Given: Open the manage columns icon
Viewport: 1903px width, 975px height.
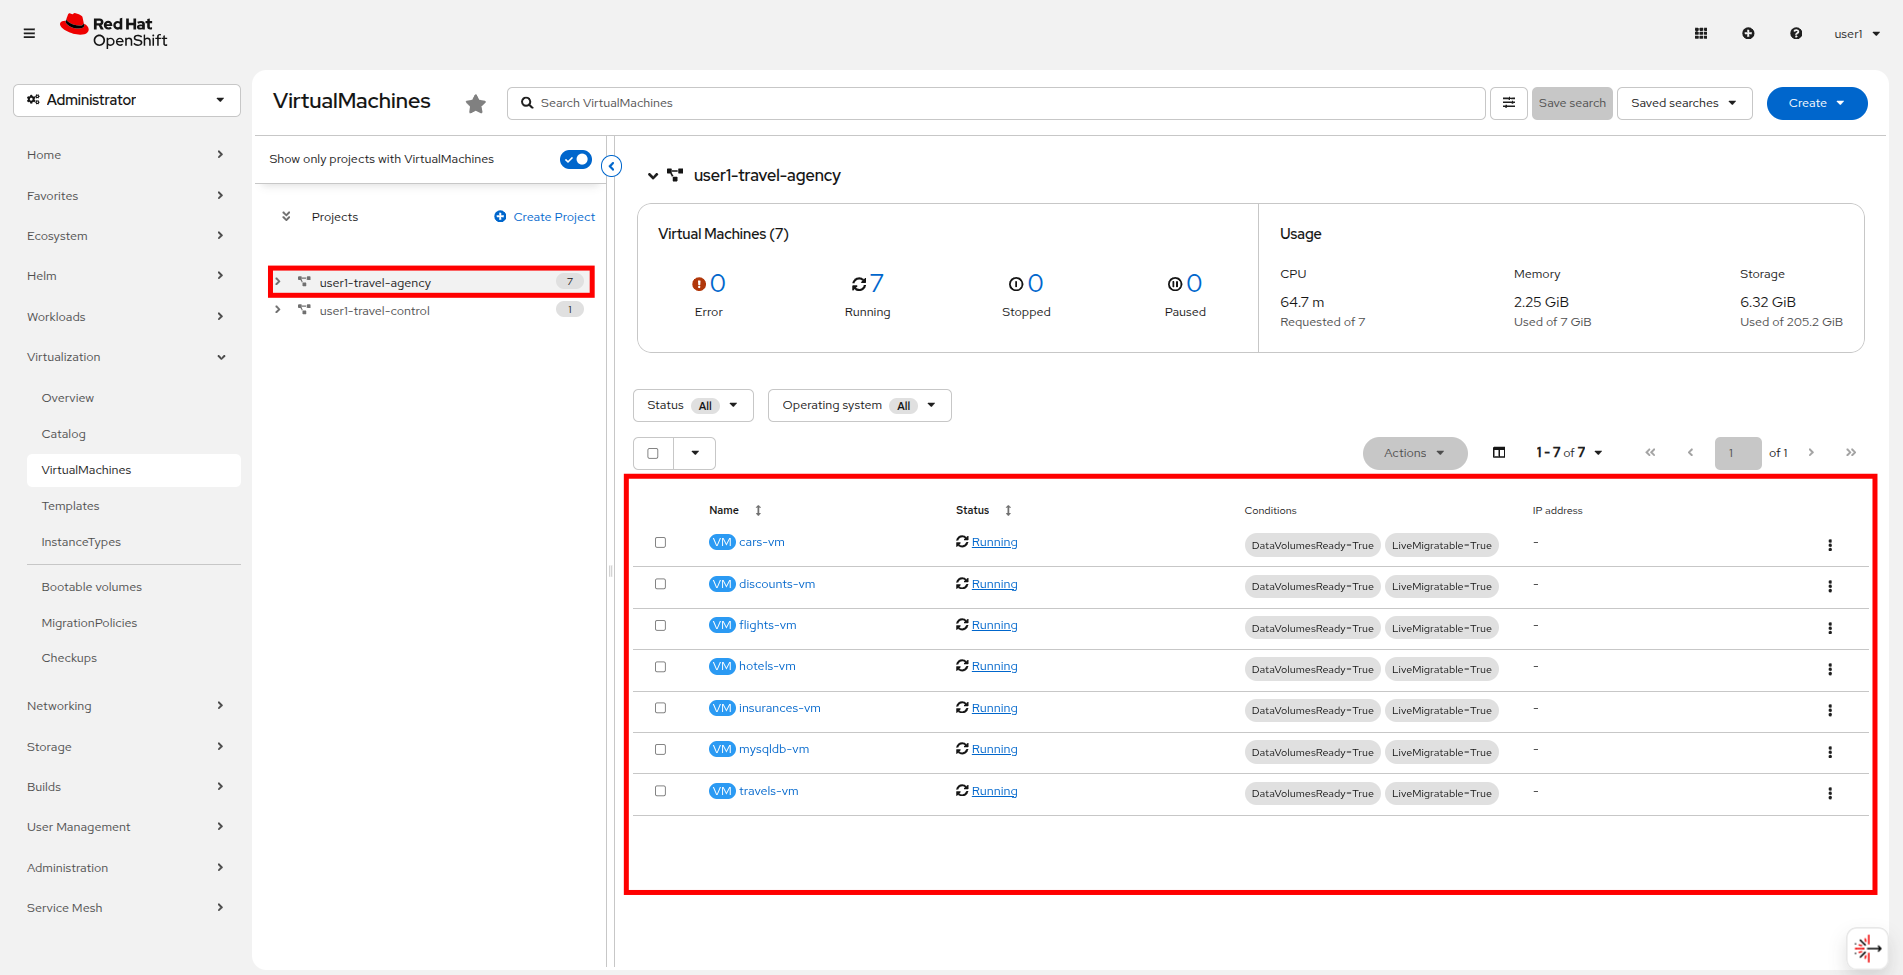Looking at the screenshot, I should [x=1499, y=453].
